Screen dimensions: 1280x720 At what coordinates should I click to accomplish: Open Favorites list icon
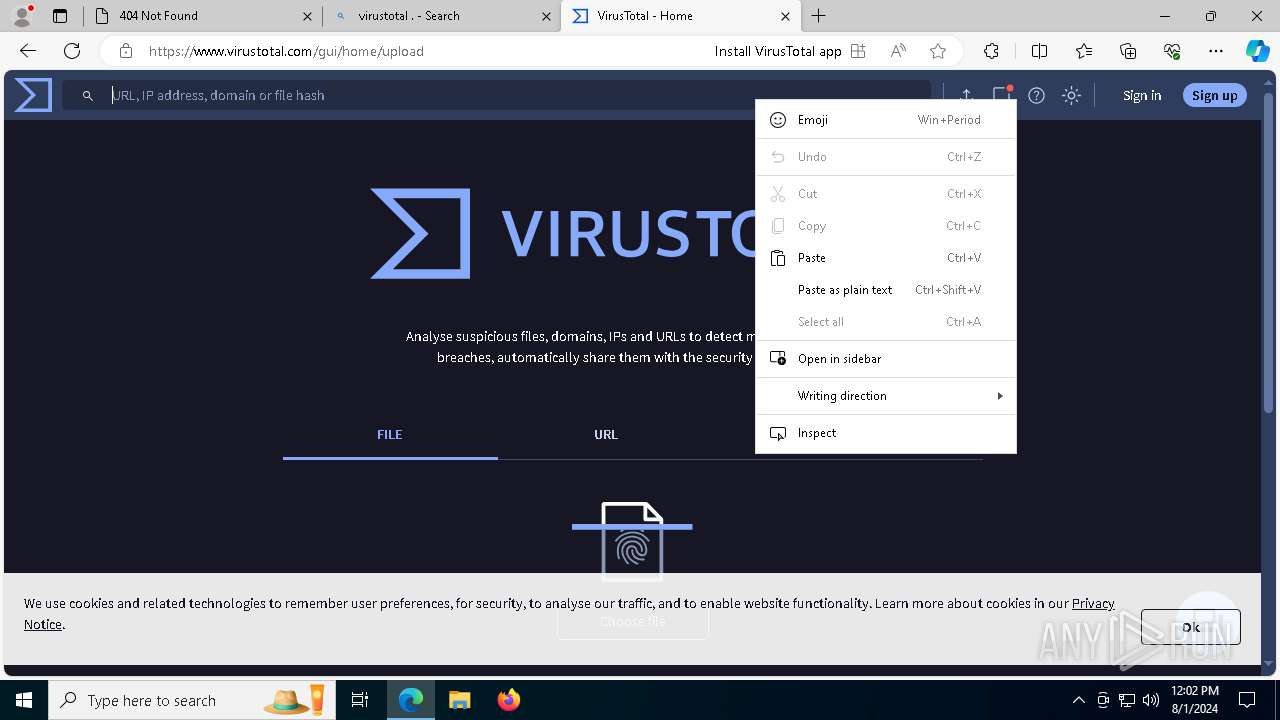(1084, 51)
